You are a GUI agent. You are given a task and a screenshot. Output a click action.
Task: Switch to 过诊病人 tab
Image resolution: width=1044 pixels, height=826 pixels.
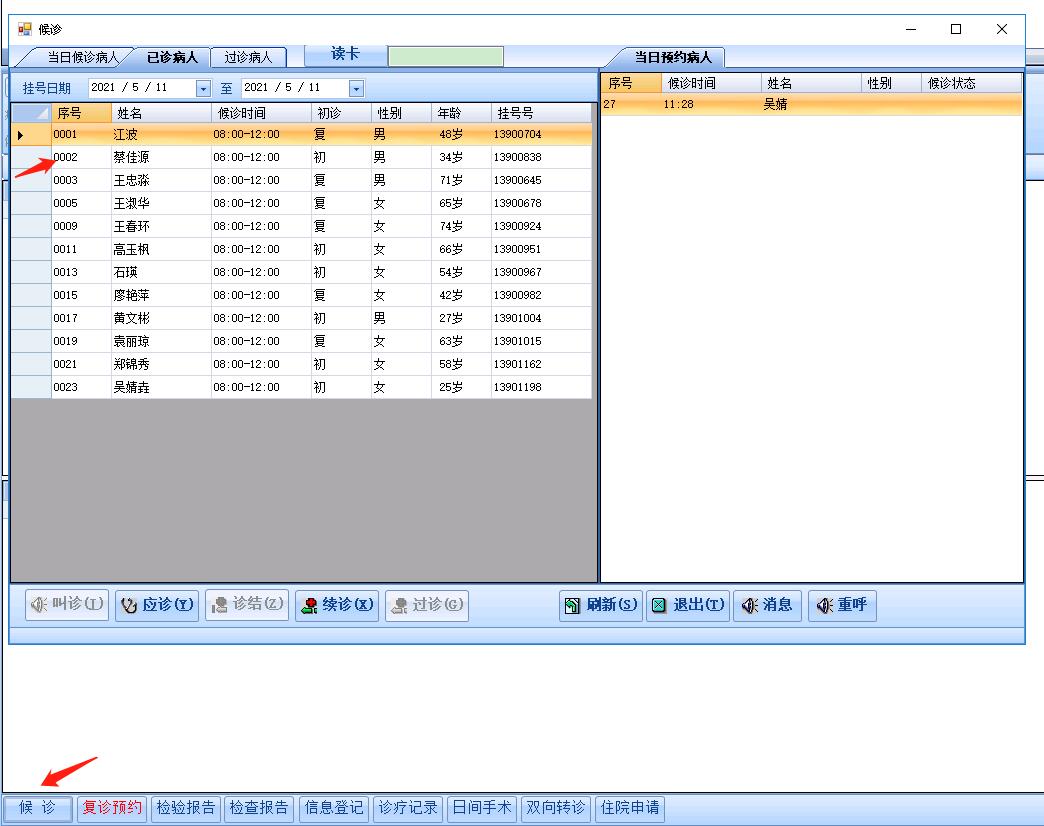tap(248, 57)
